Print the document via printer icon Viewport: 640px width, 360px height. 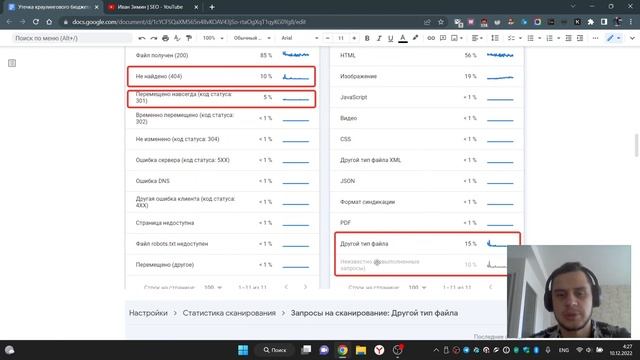pos(165,38)
